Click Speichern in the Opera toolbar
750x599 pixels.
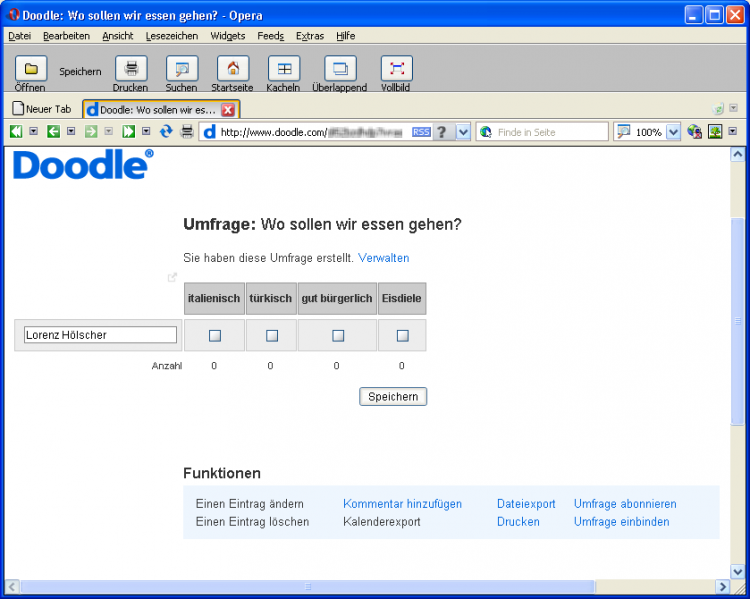(x=80, y=72)
